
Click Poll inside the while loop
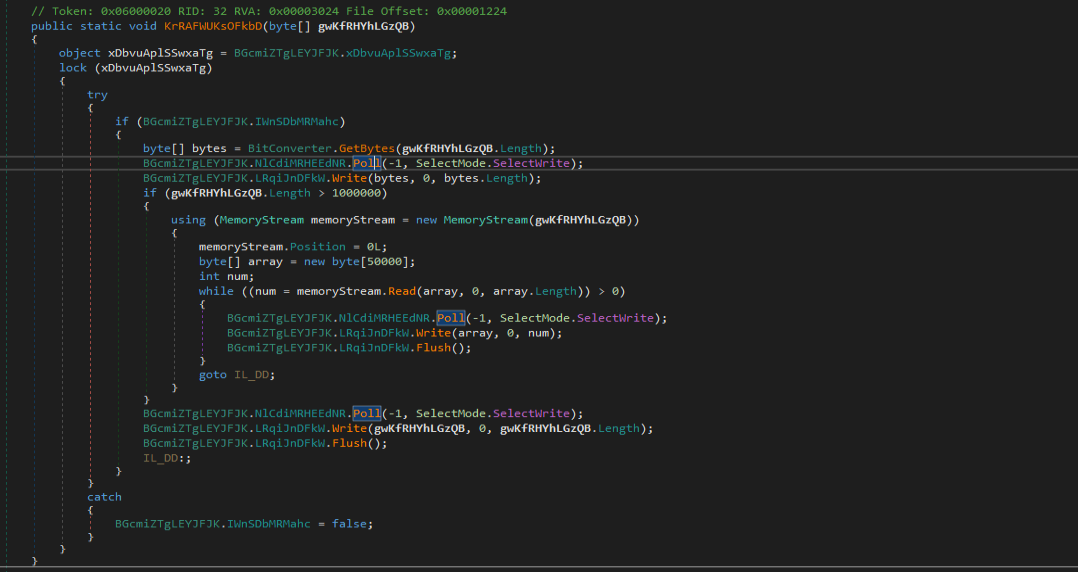[450, 318]
